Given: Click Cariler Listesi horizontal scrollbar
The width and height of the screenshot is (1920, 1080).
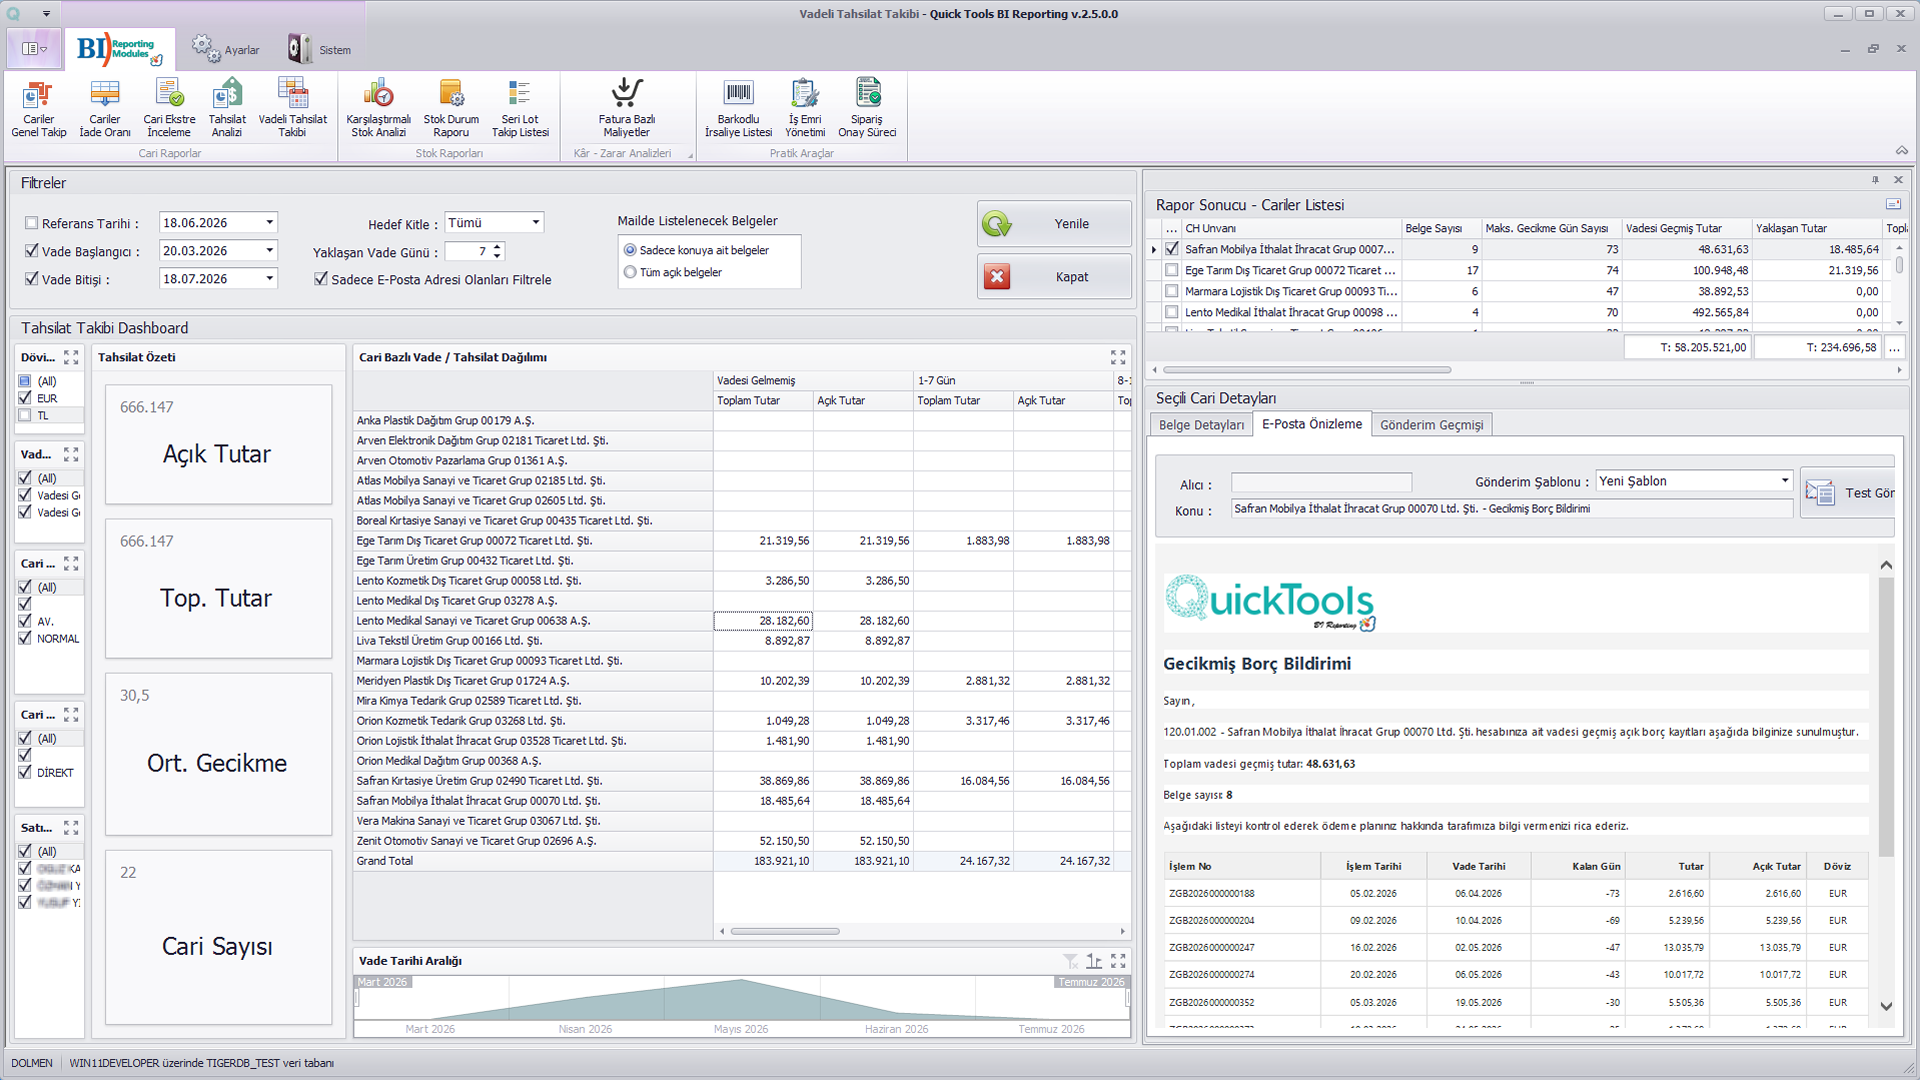Looking at the screenshot, I should 1306,370.
